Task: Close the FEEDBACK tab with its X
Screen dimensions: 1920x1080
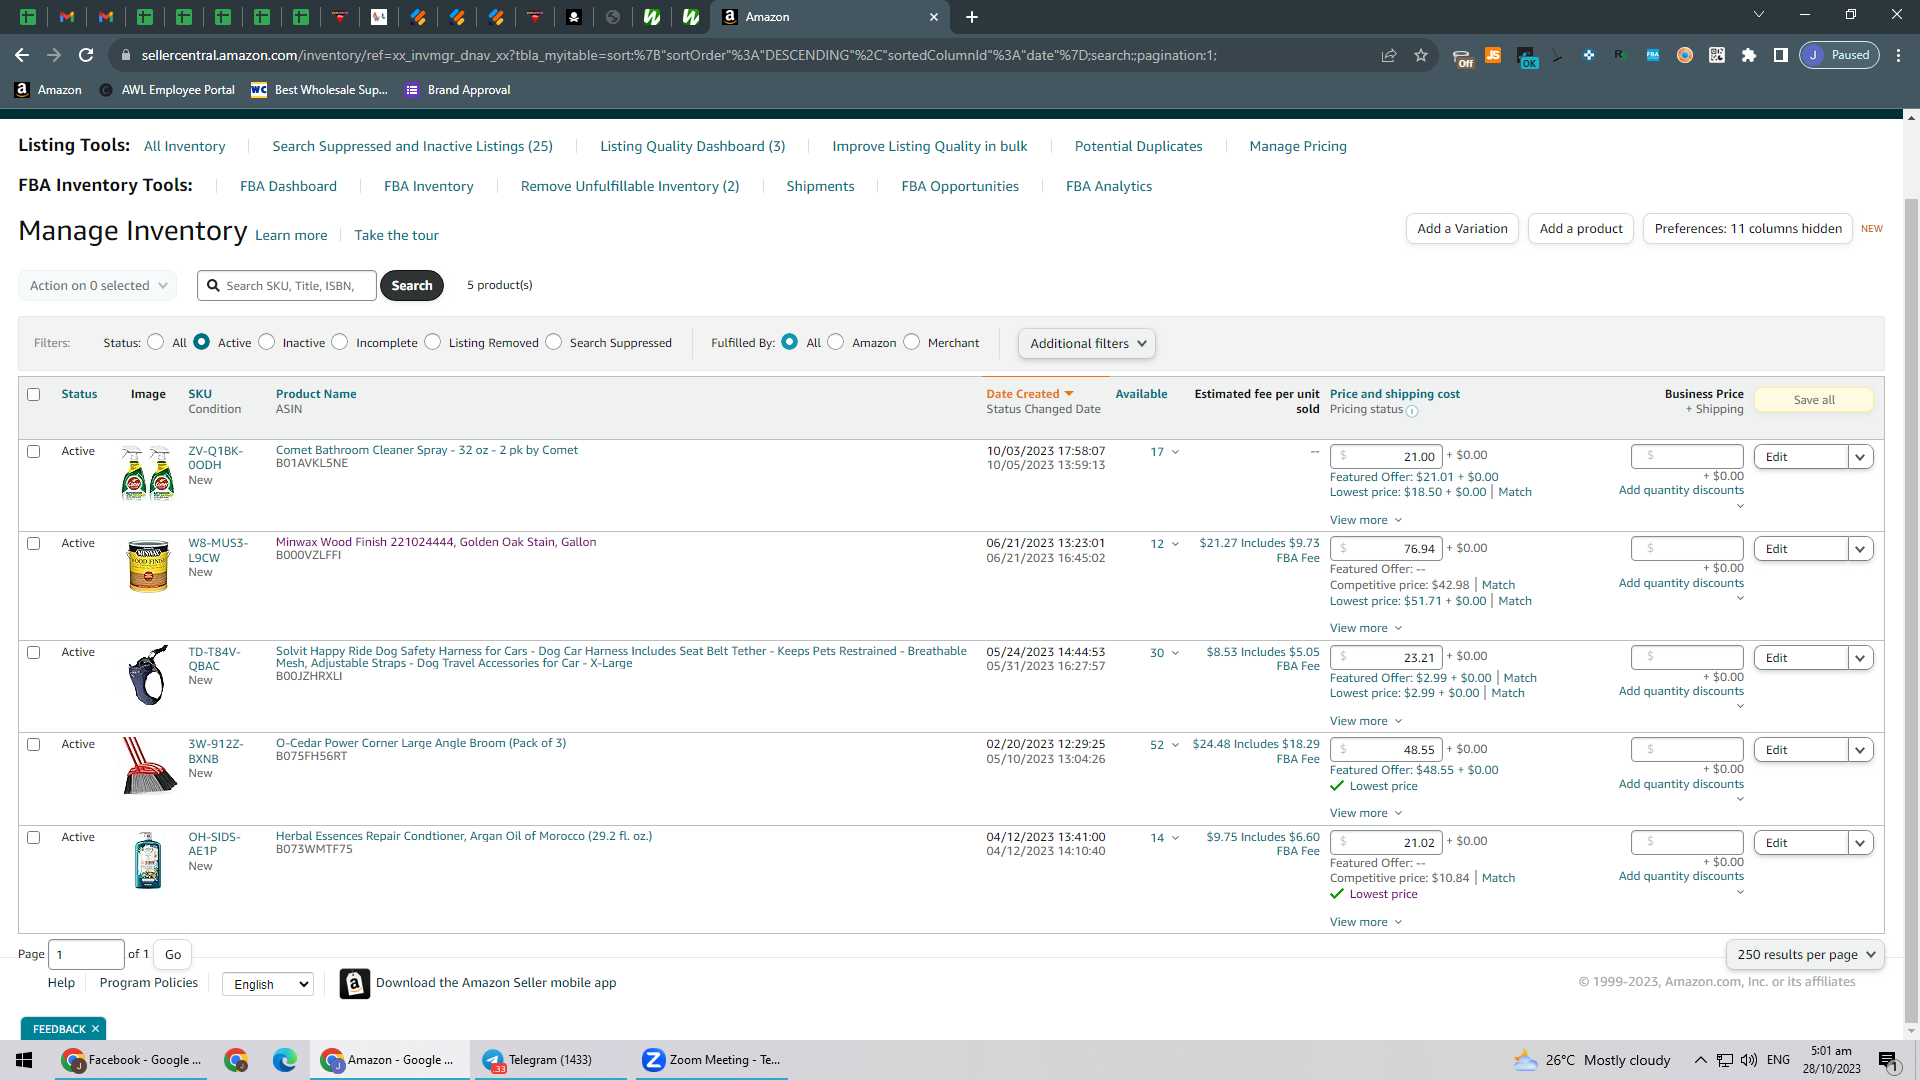Action: (96, 1029)
